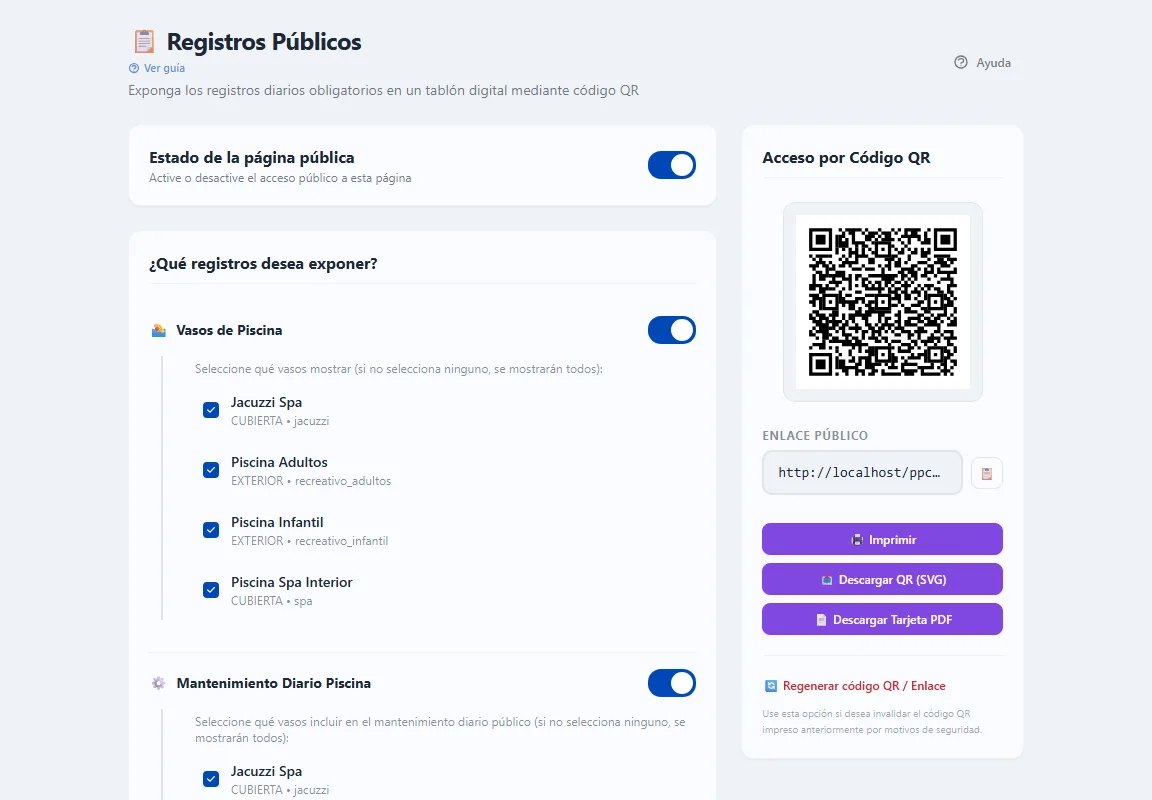This screenshot has width=1152, height=800.
Task: Switch off Mantenimiento Diario Piscina toggle
Action: 672,683
